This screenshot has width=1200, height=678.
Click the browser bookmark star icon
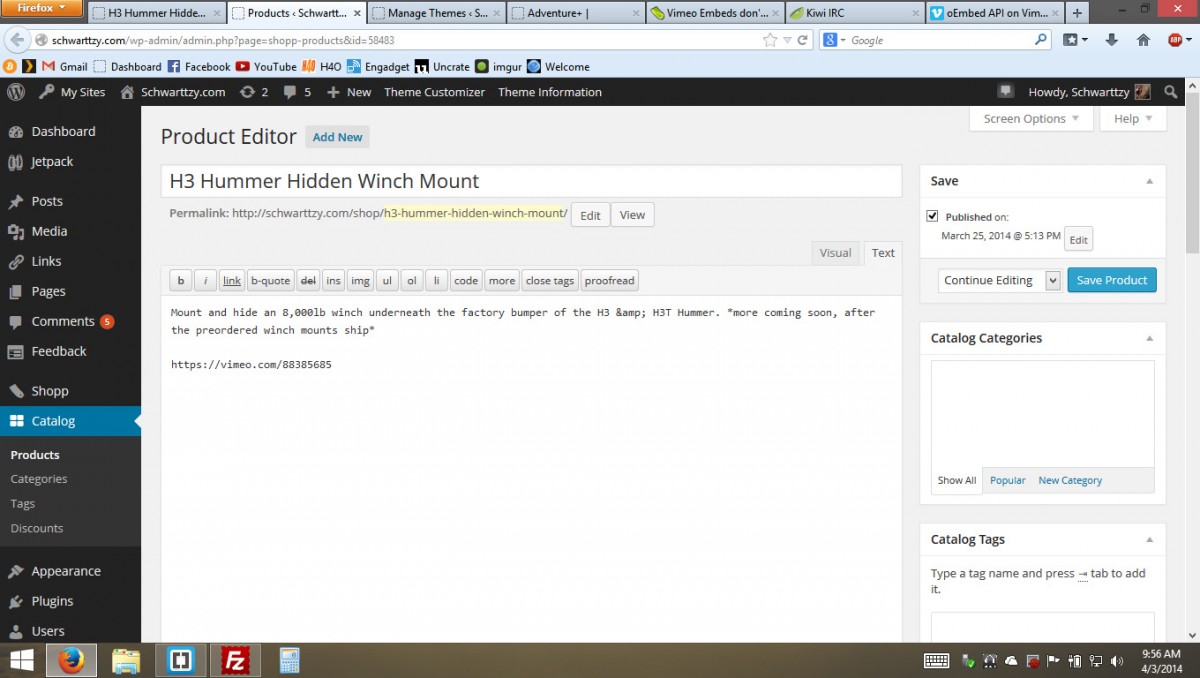click(x=770, y=40)
